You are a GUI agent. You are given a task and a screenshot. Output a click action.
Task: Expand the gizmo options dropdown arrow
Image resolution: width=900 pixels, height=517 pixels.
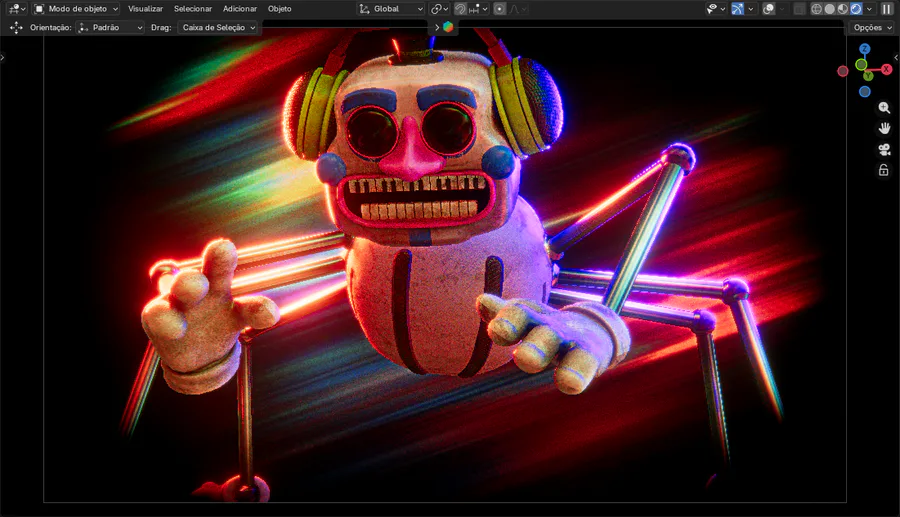click(x=750, y=9)
